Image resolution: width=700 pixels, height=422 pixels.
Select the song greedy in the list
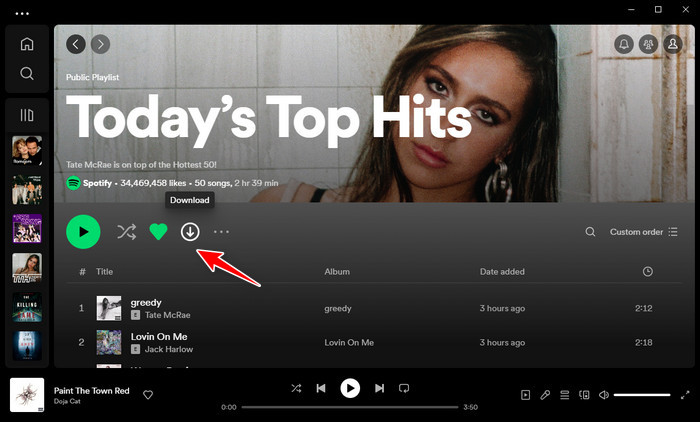146,302
